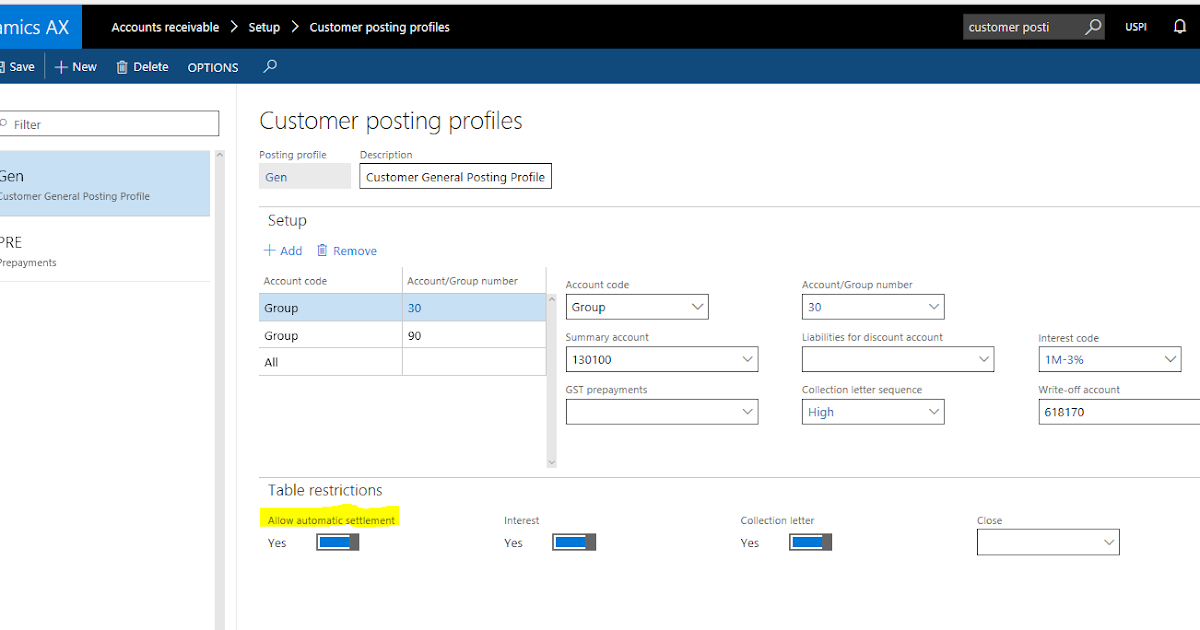
Task: Click the Add icon in the Setup section
Action: pyautogui.click(x=270, y=250)
